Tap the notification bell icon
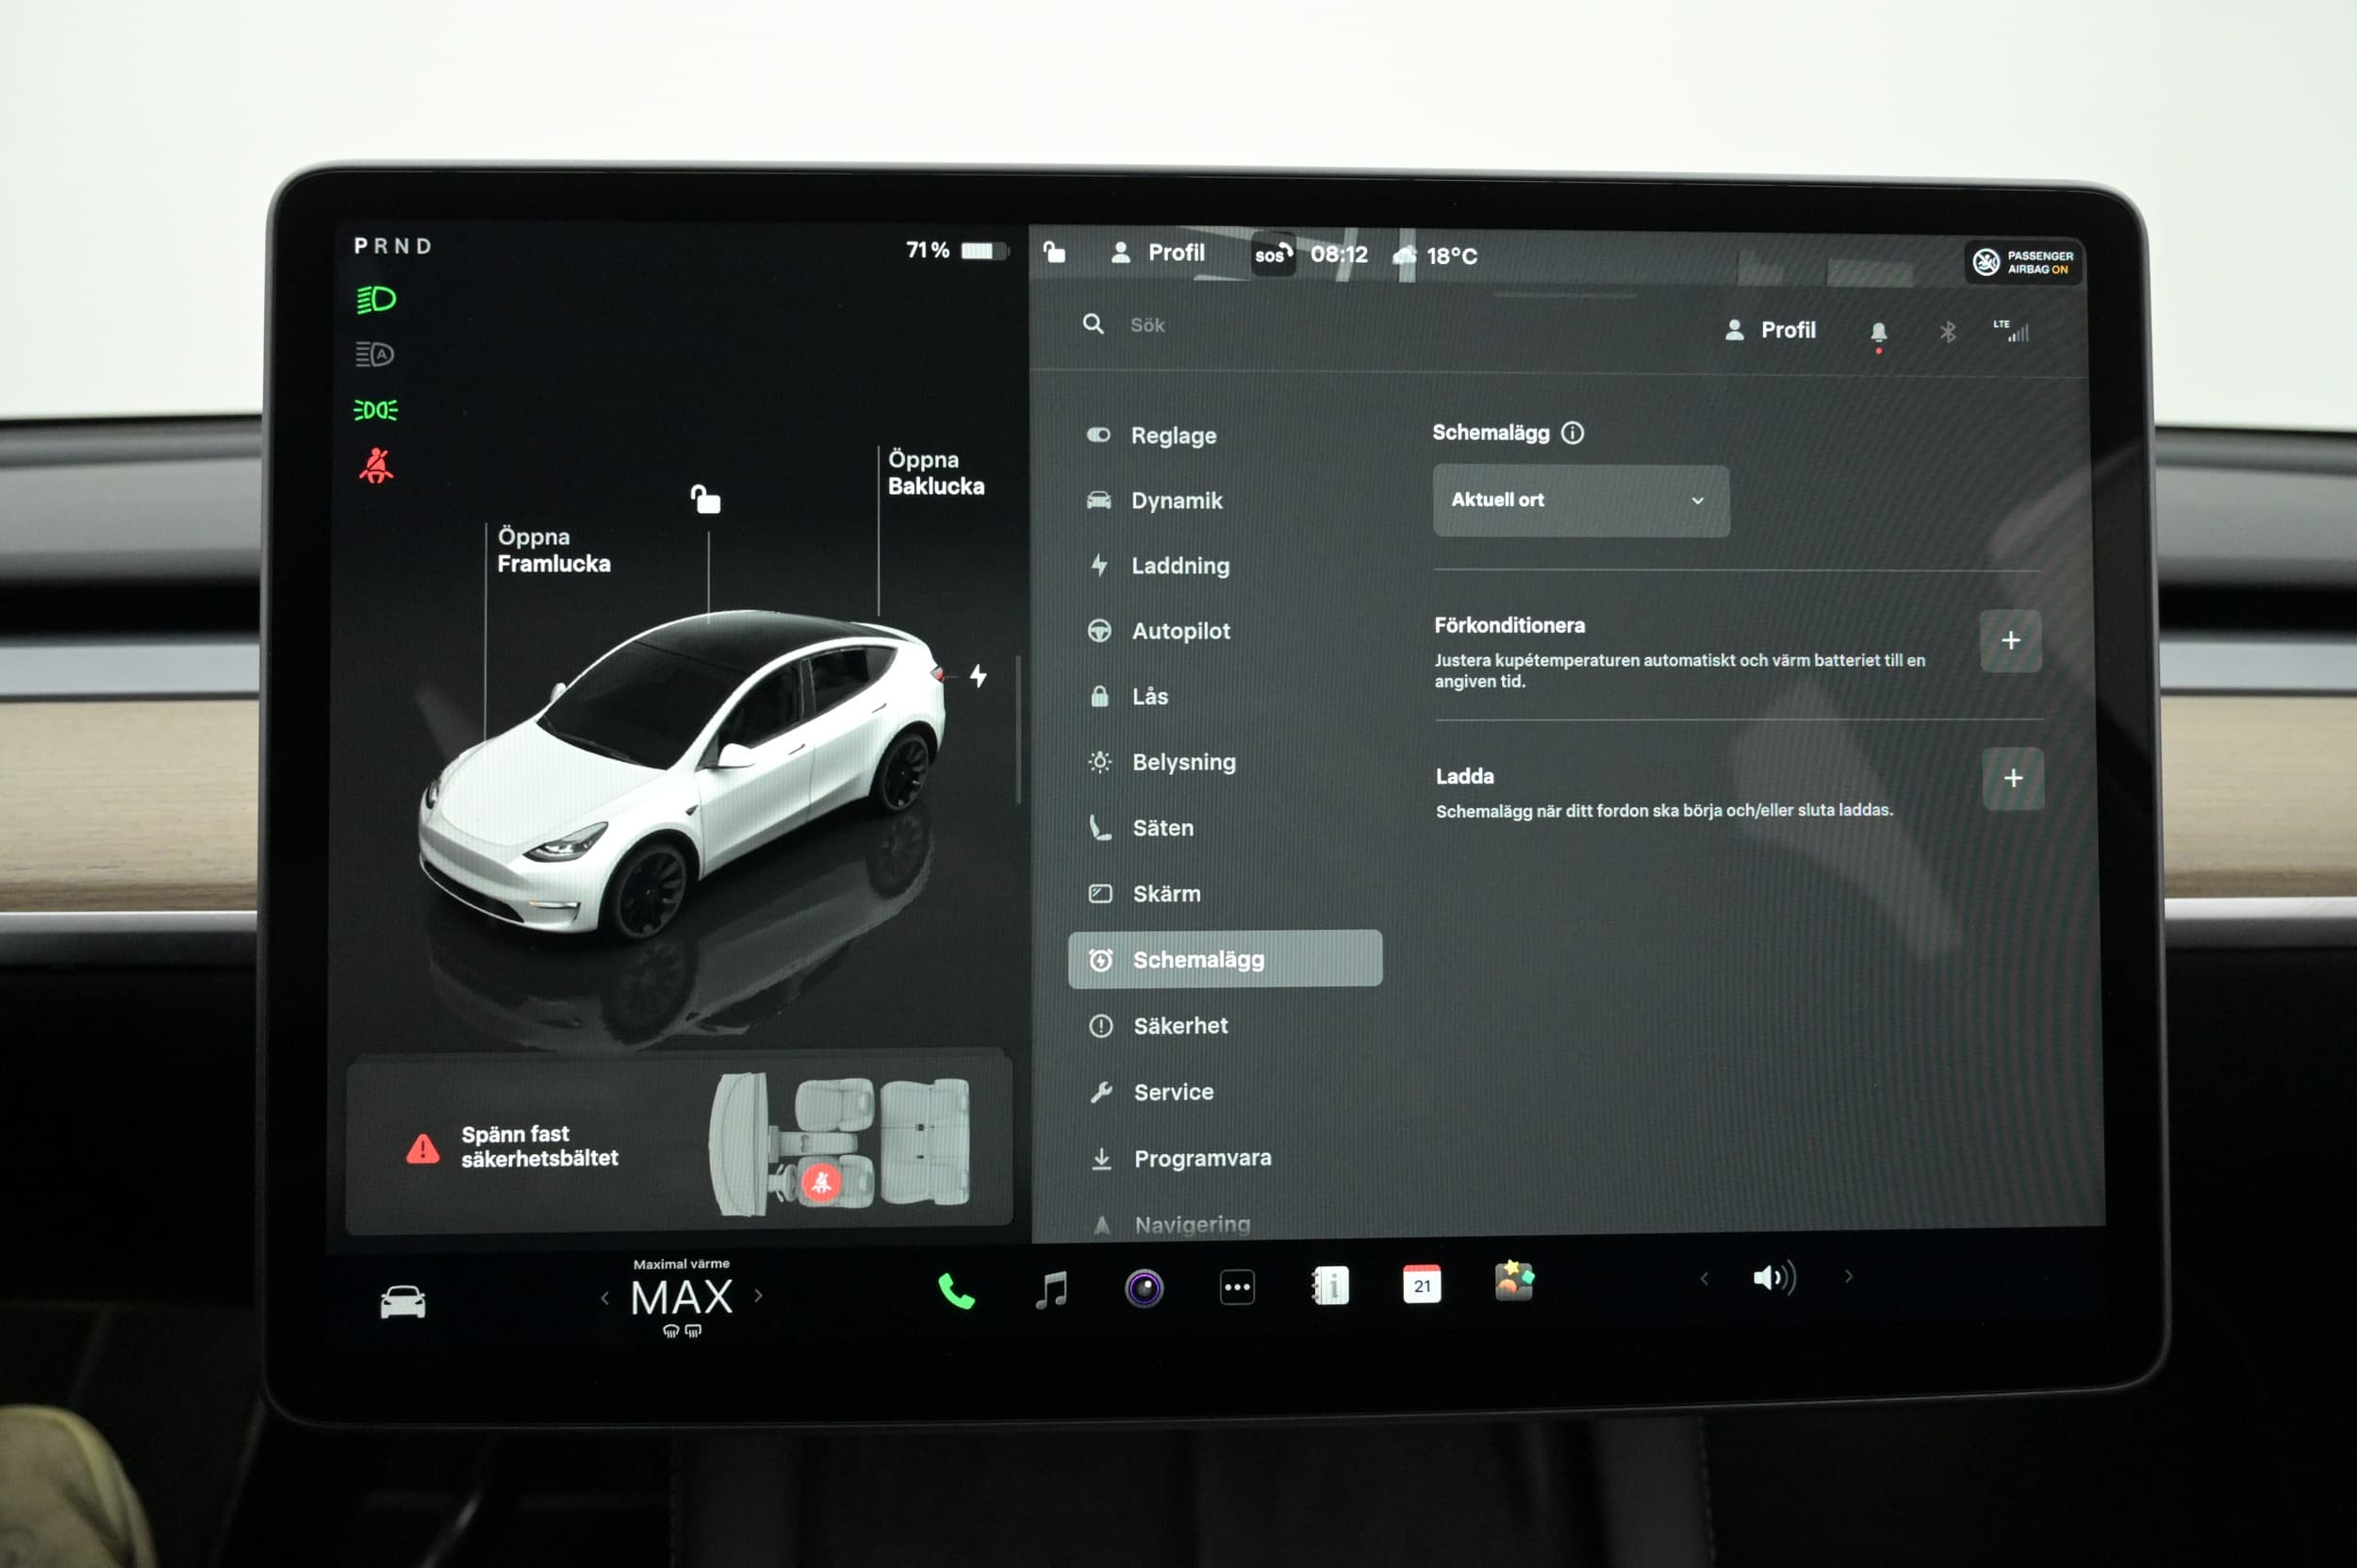 [1878, 332]
